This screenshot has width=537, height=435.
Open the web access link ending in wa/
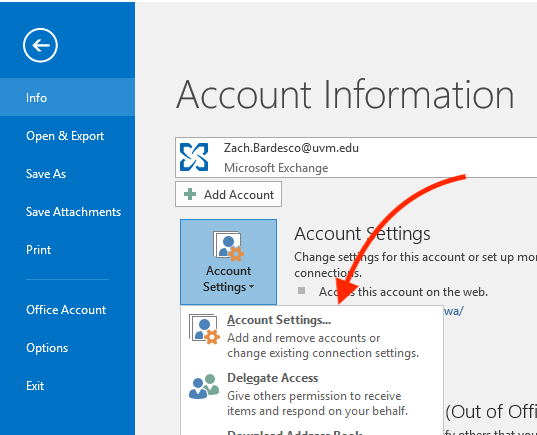(x=453, y=311)
